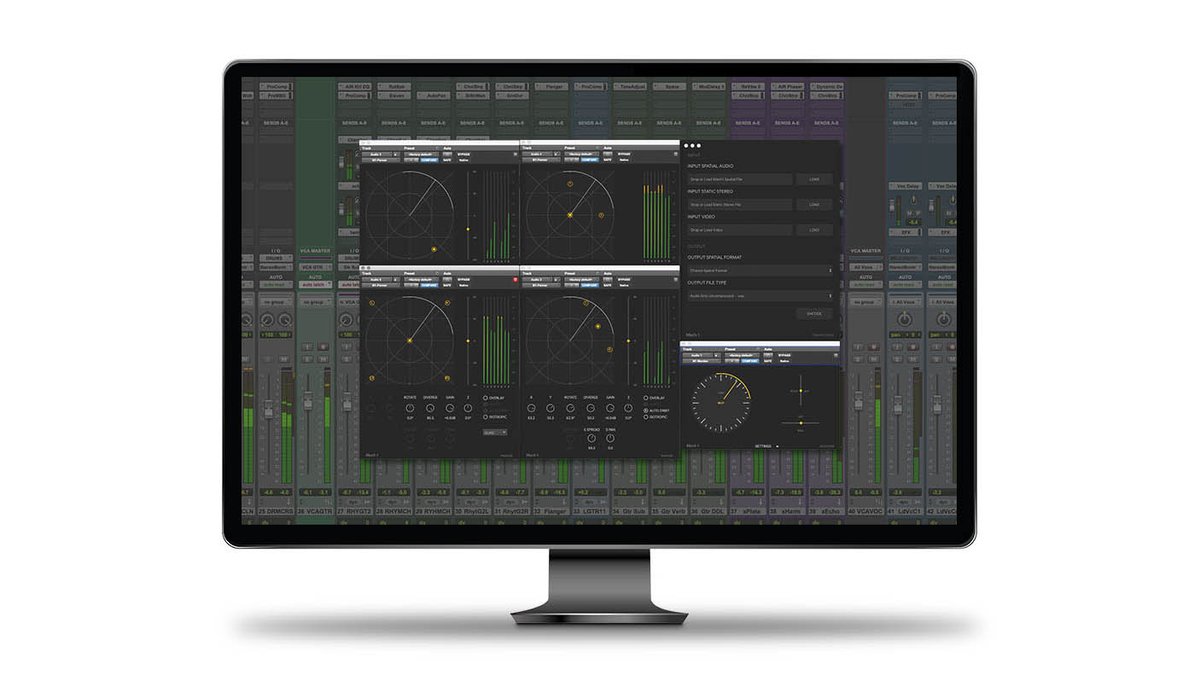Viewport: 1200px width, 675px height.
Task: Open factory default preset menu in lower-left plugin
Action: point(422,280)
